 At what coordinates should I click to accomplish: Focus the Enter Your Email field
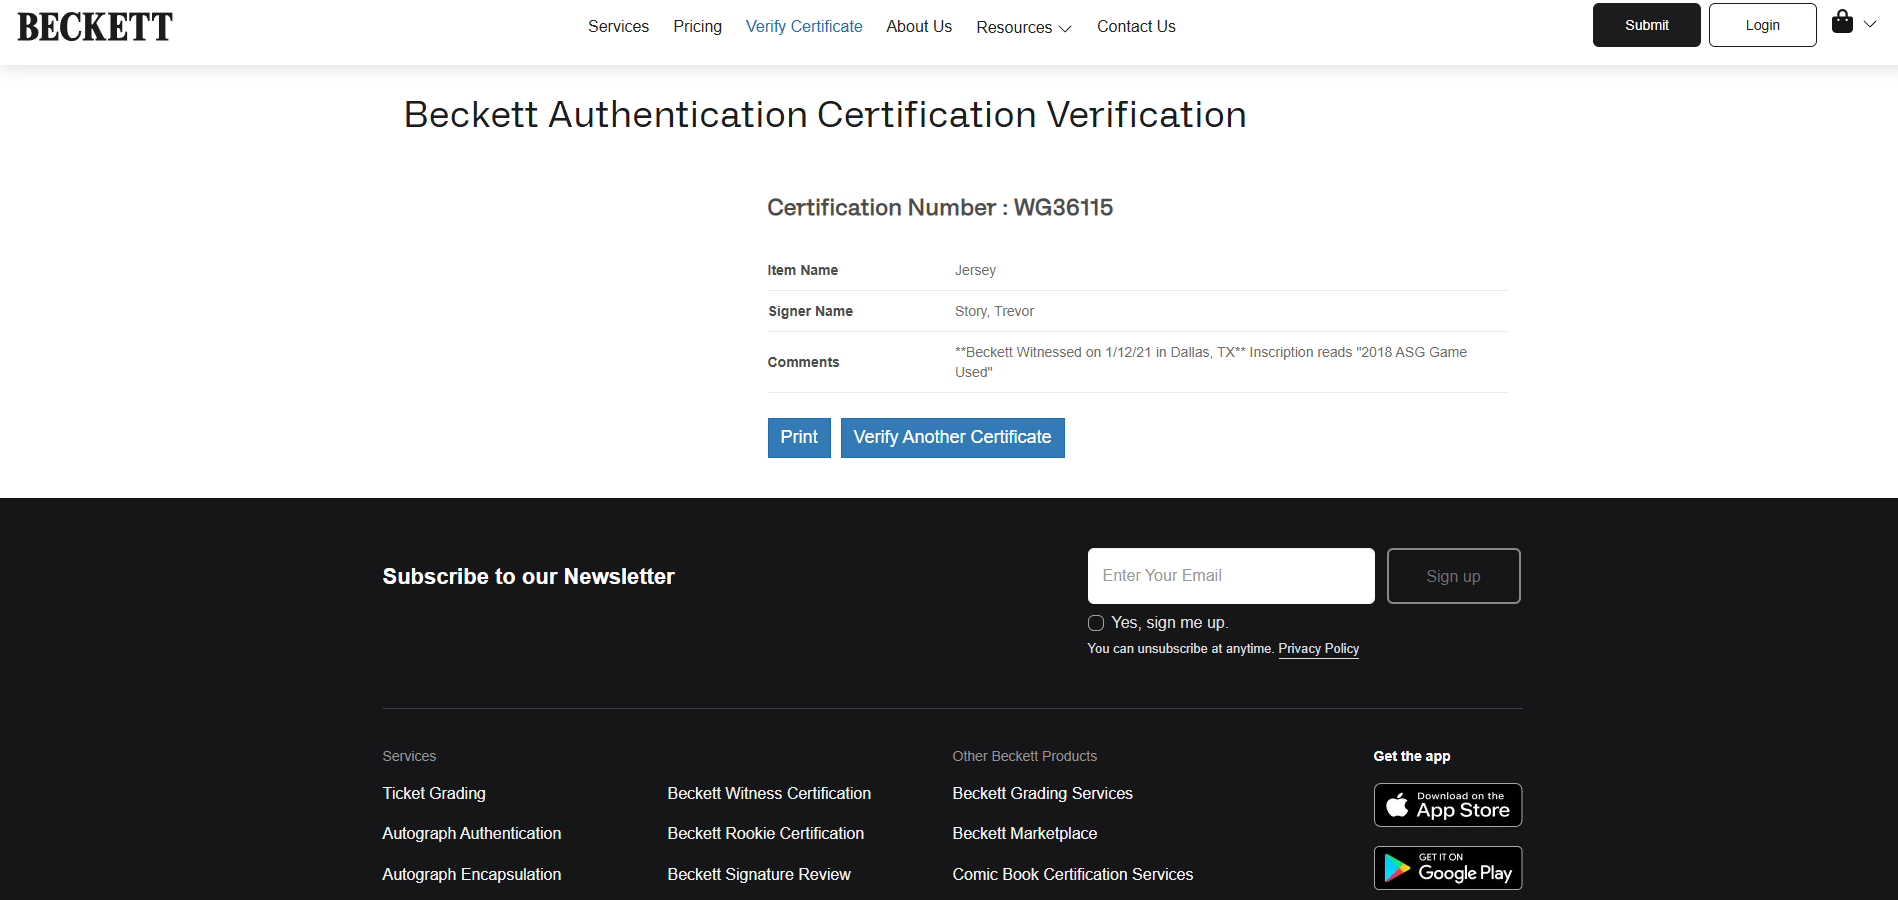tap(1231, 576)
